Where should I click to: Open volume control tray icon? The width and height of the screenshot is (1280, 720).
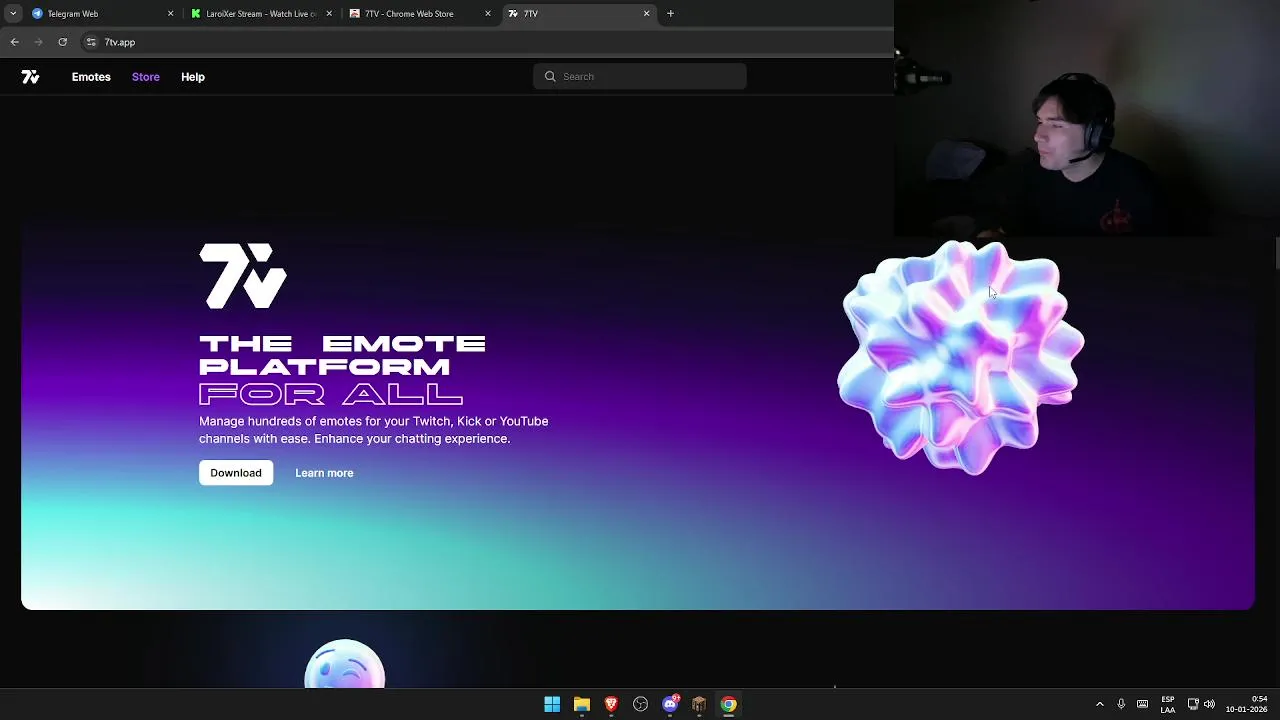point(1209,704)
